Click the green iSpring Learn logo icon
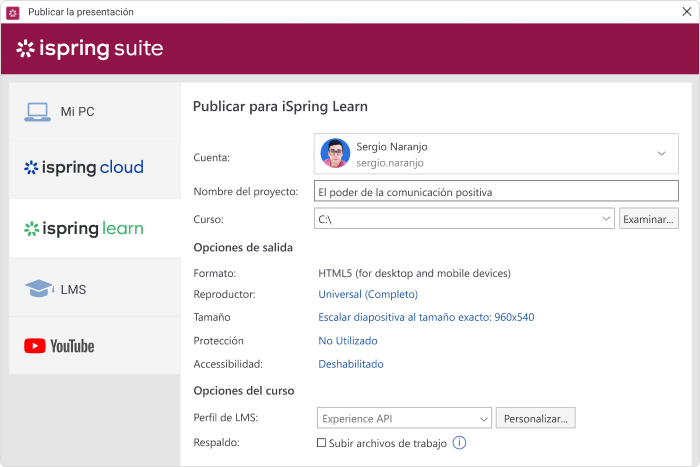700x467 pixels. click(x=31, y=229)
